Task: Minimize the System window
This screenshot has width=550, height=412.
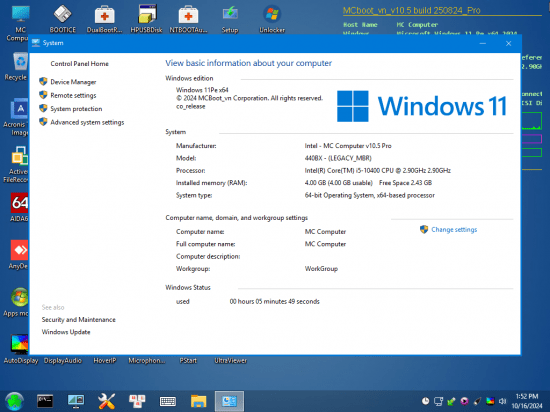Action: click(x=483, y=43)
